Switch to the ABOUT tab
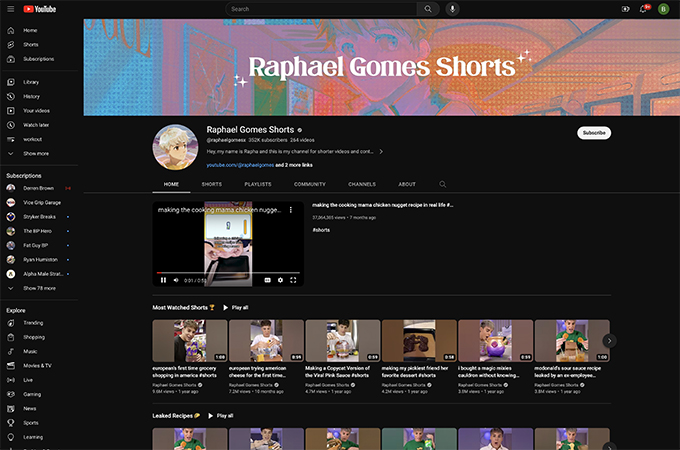 [x=407, y=184]
